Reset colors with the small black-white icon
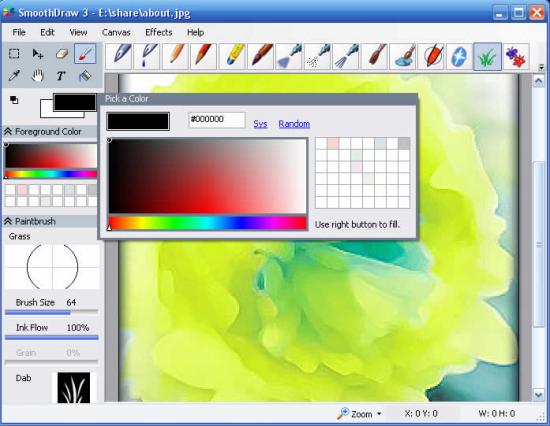The height and width of the screenshot is (426, 550). pyautogui.click(x=14, y=100)
